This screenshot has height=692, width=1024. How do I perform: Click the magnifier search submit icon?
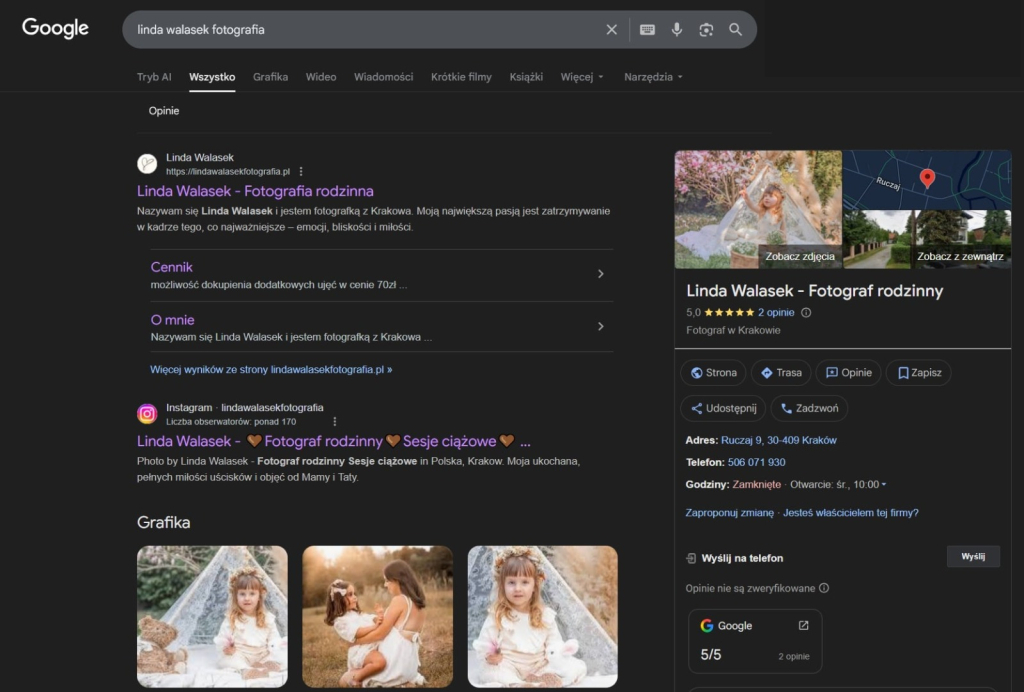[736, 30]
